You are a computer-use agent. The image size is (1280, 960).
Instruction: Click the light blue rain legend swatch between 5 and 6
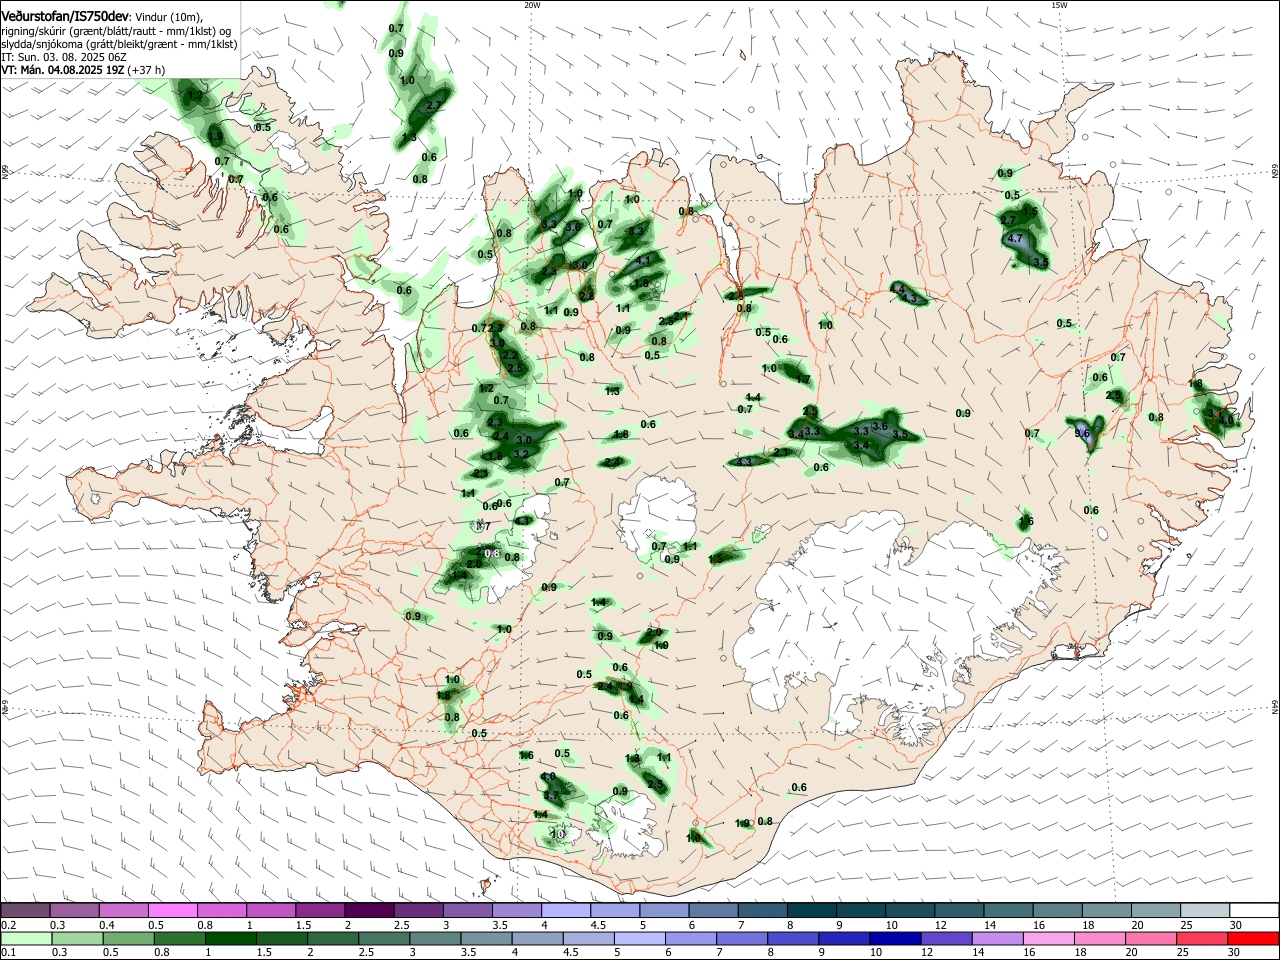(x=638, y=938)
